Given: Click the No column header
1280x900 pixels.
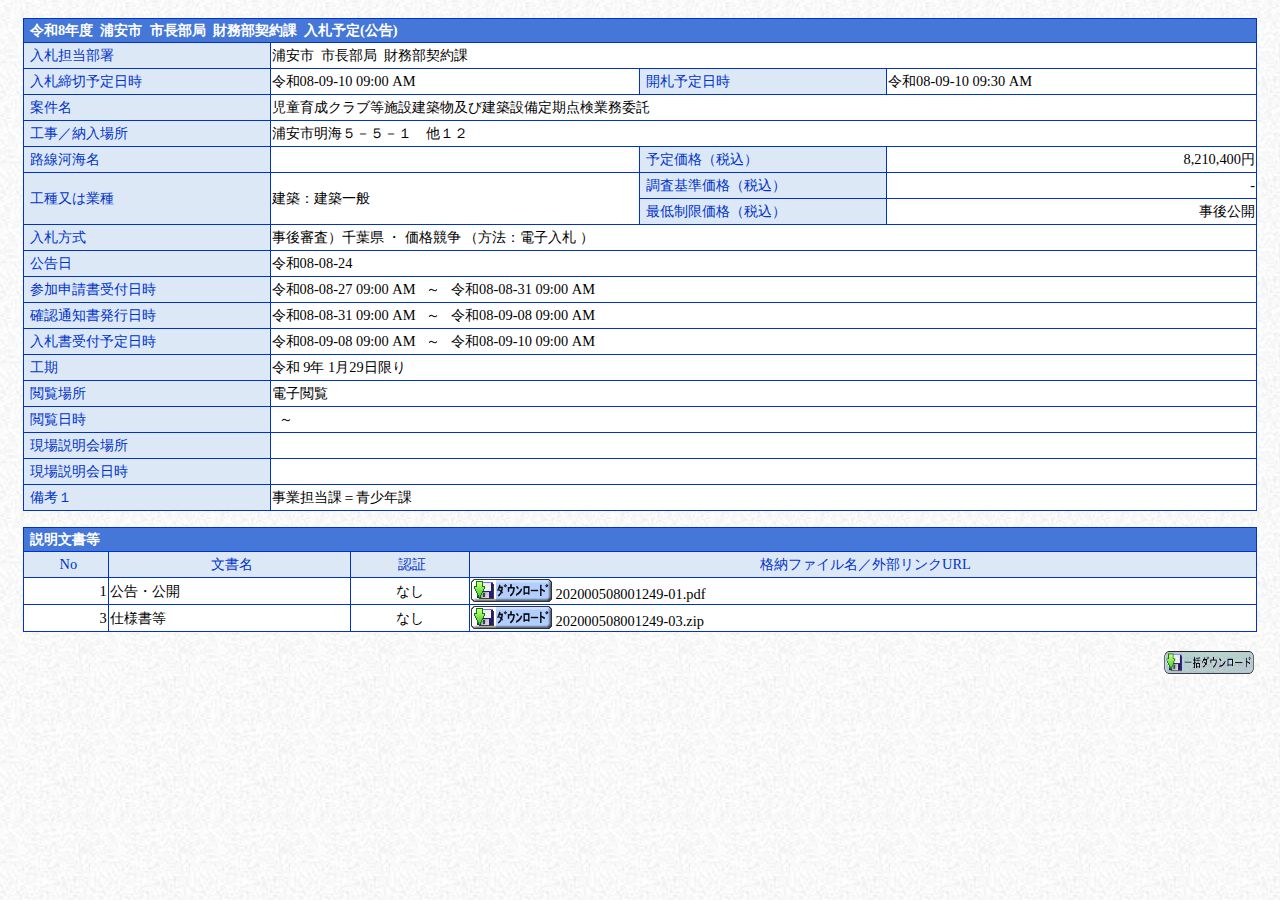Looking at the screenshot, I should coord(66,565).
